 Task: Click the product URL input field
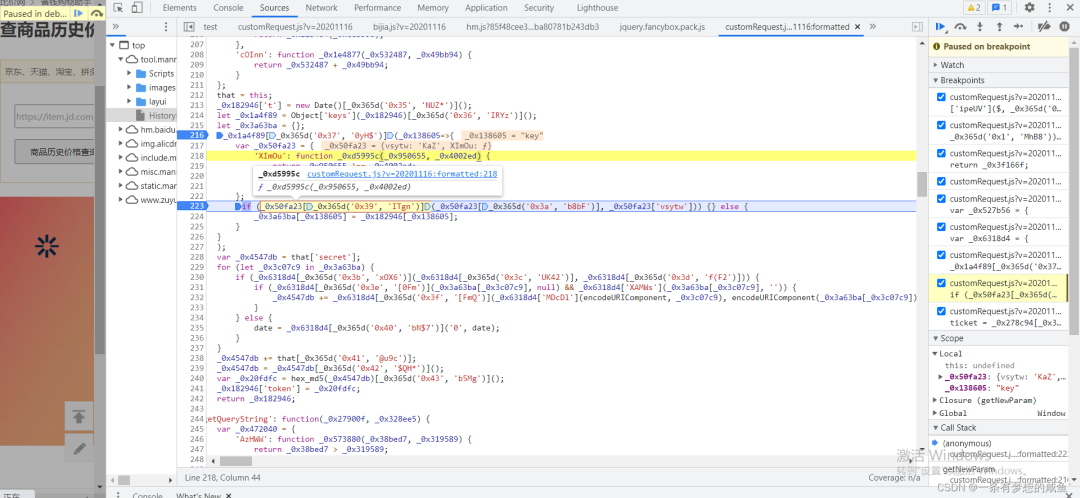tap(53, 117)
